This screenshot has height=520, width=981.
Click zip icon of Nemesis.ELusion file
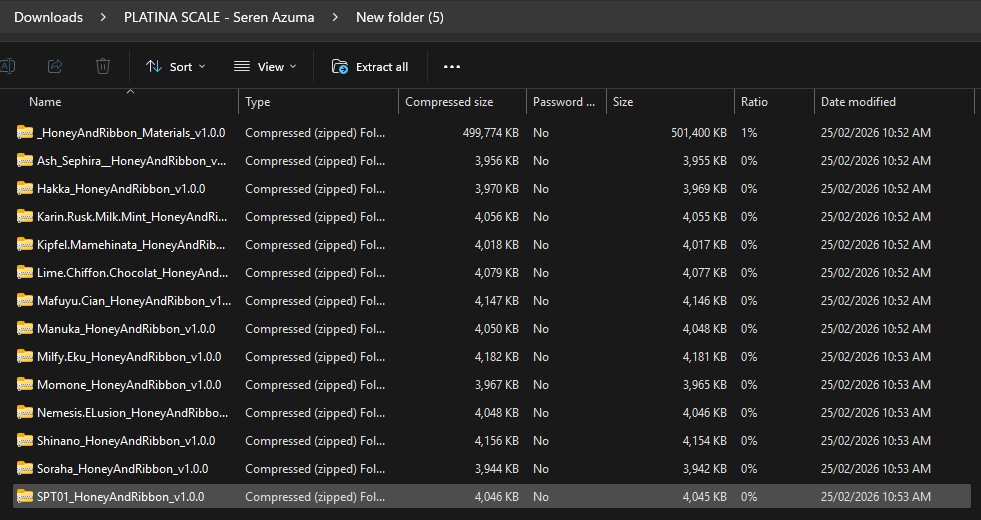[x=25, y=412]
